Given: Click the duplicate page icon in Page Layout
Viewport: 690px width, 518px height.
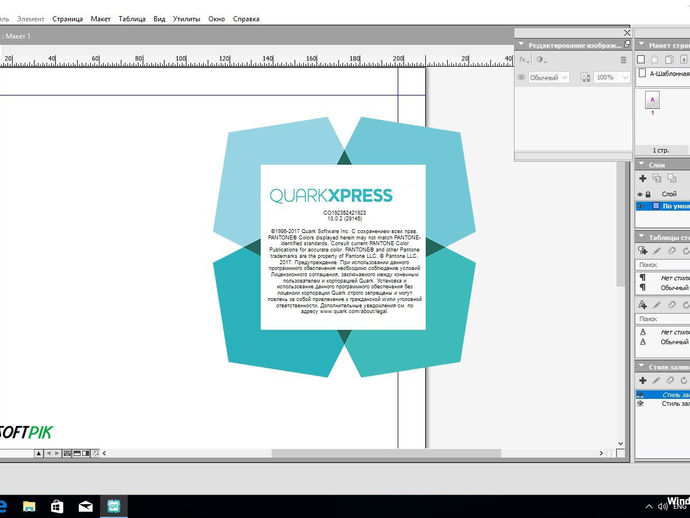Looking at the screenshot, I should pos(669,59).
